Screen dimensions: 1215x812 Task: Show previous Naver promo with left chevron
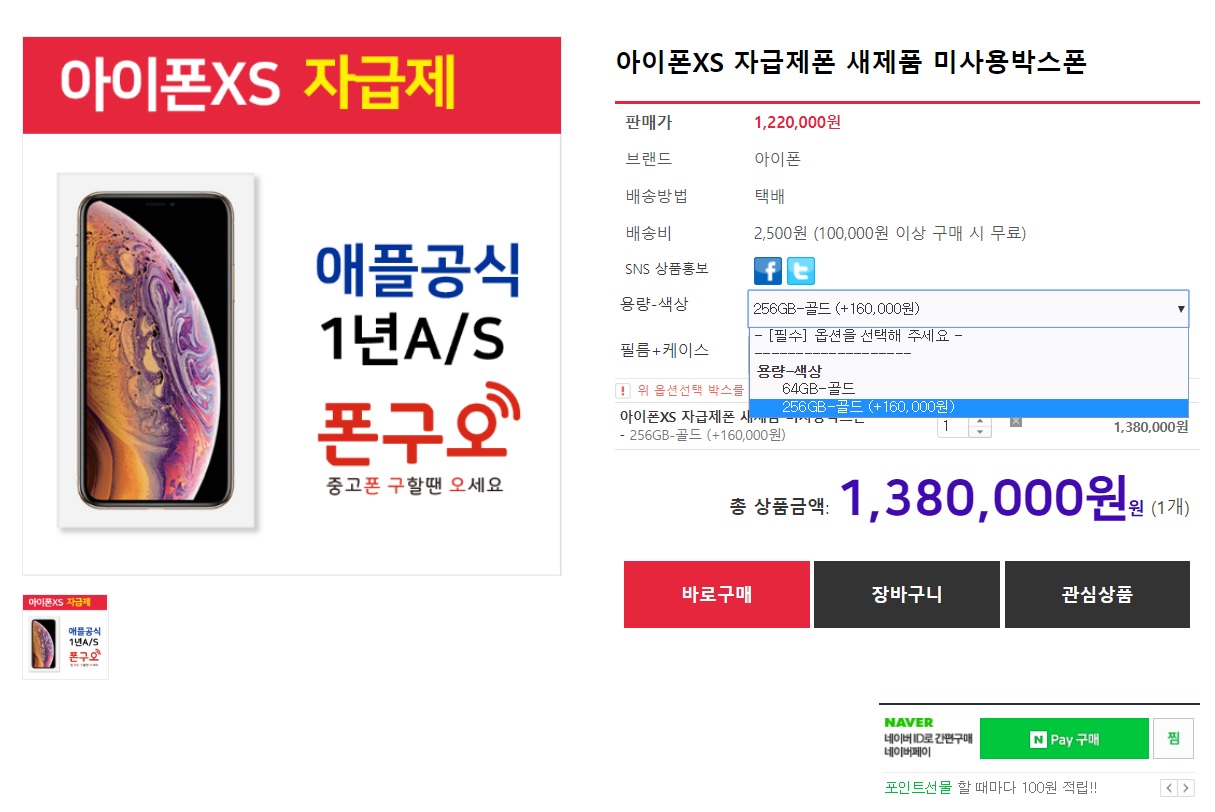tap(1168, 788)
